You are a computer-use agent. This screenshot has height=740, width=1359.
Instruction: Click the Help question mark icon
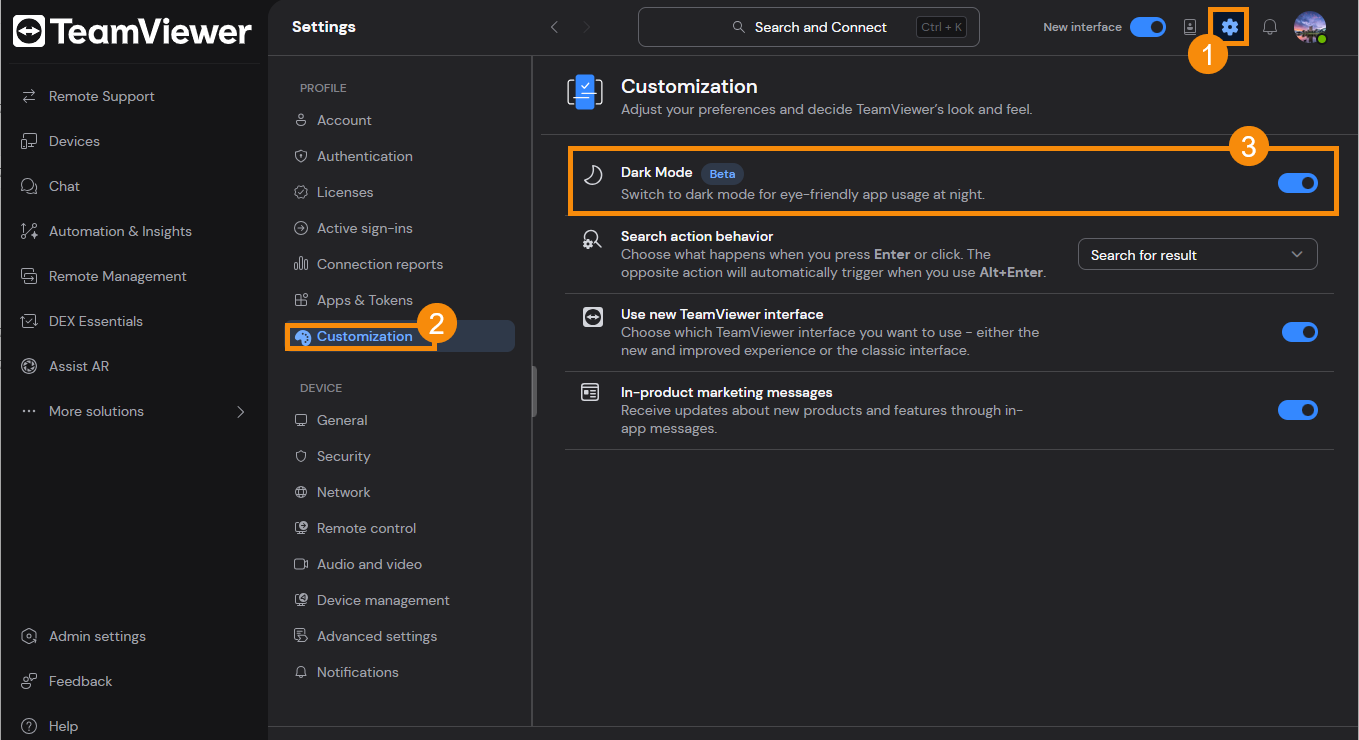click(29, 726)
